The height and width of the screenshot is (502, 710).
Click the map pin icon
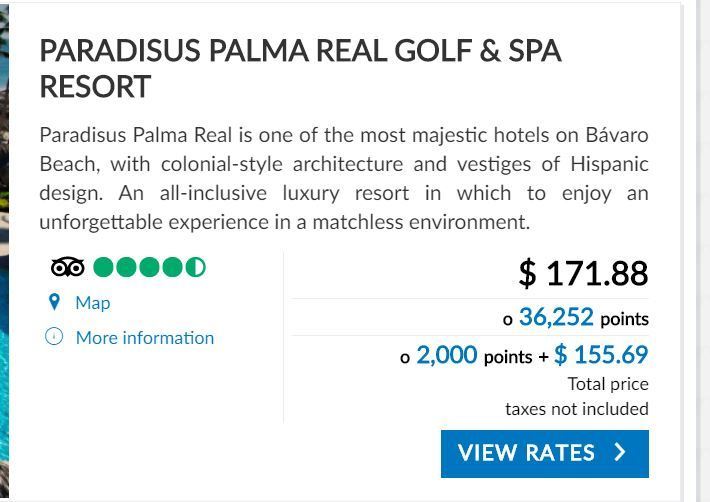(x=54, y=302)
